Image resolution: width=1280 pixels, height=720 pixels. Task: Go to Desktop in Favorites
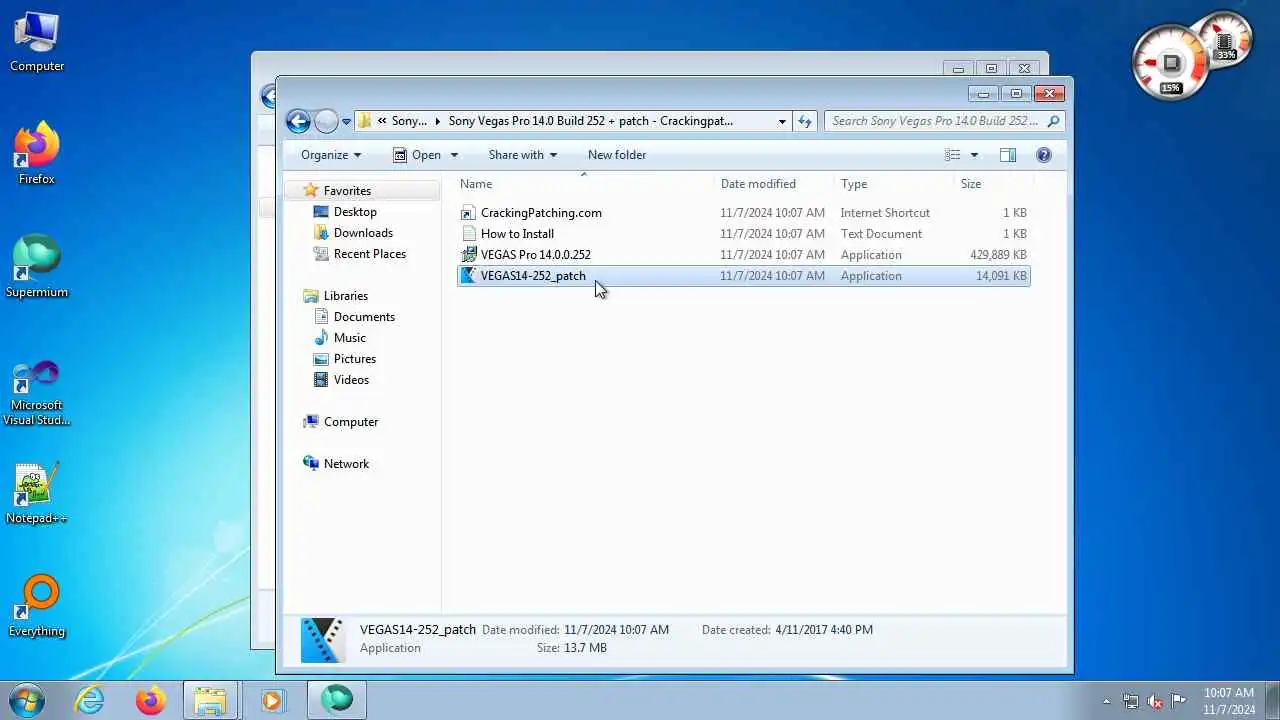(x=355, y=212)
